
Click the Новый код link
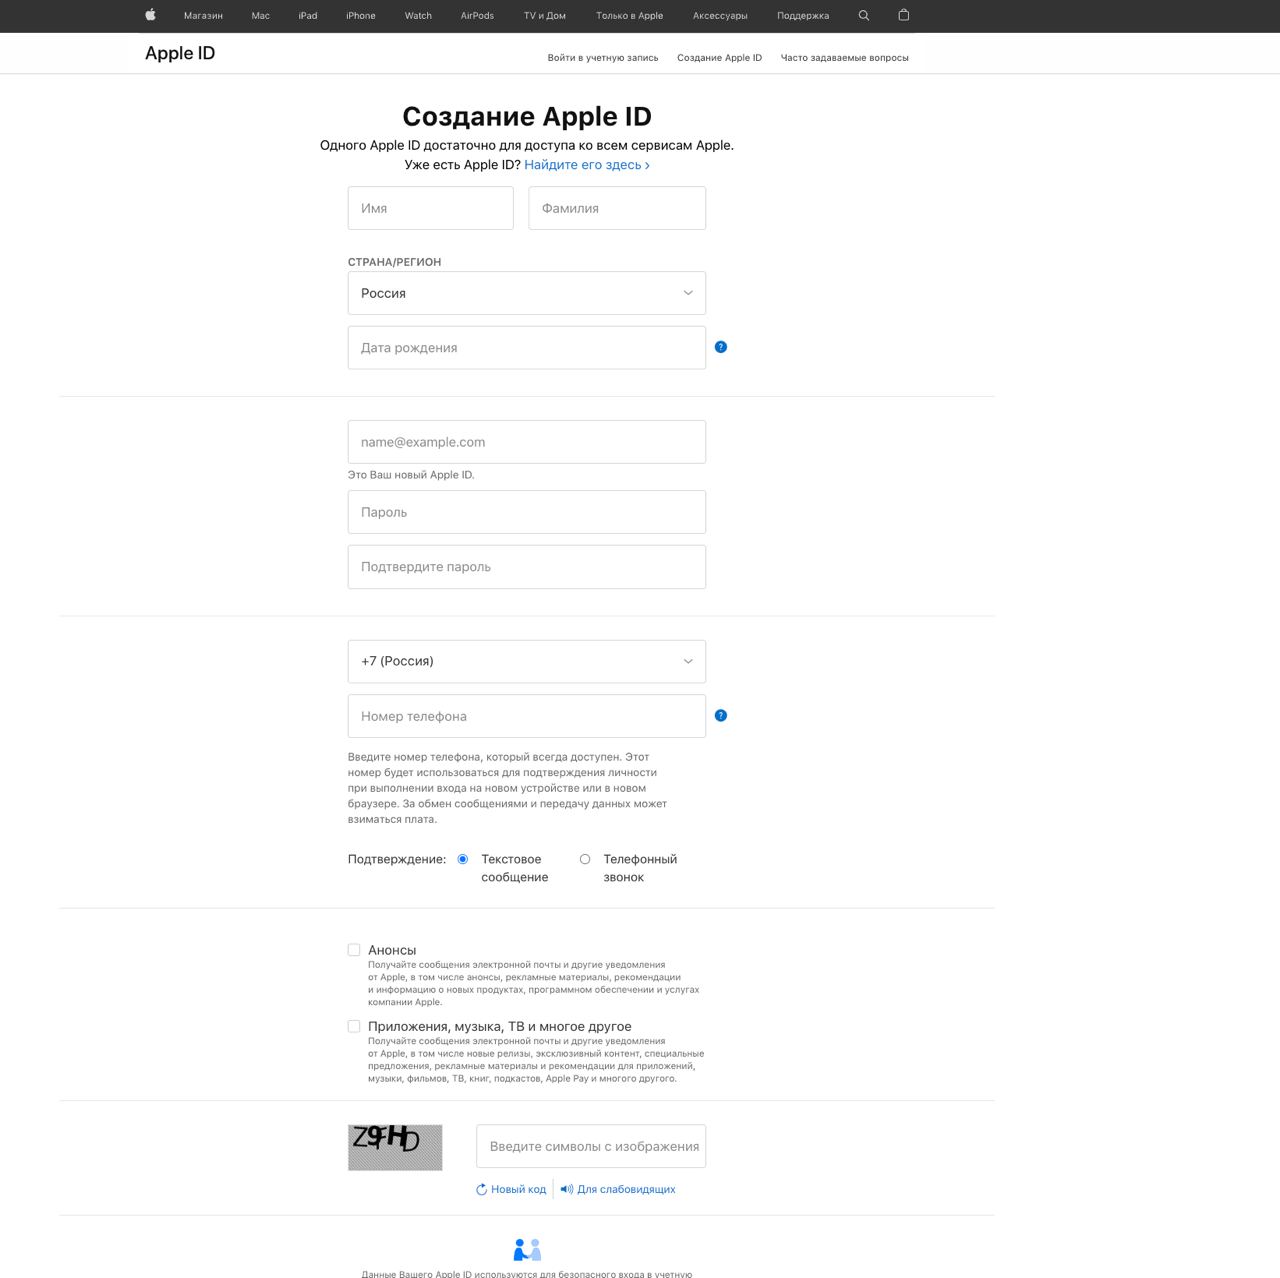tap(518, 1190)
